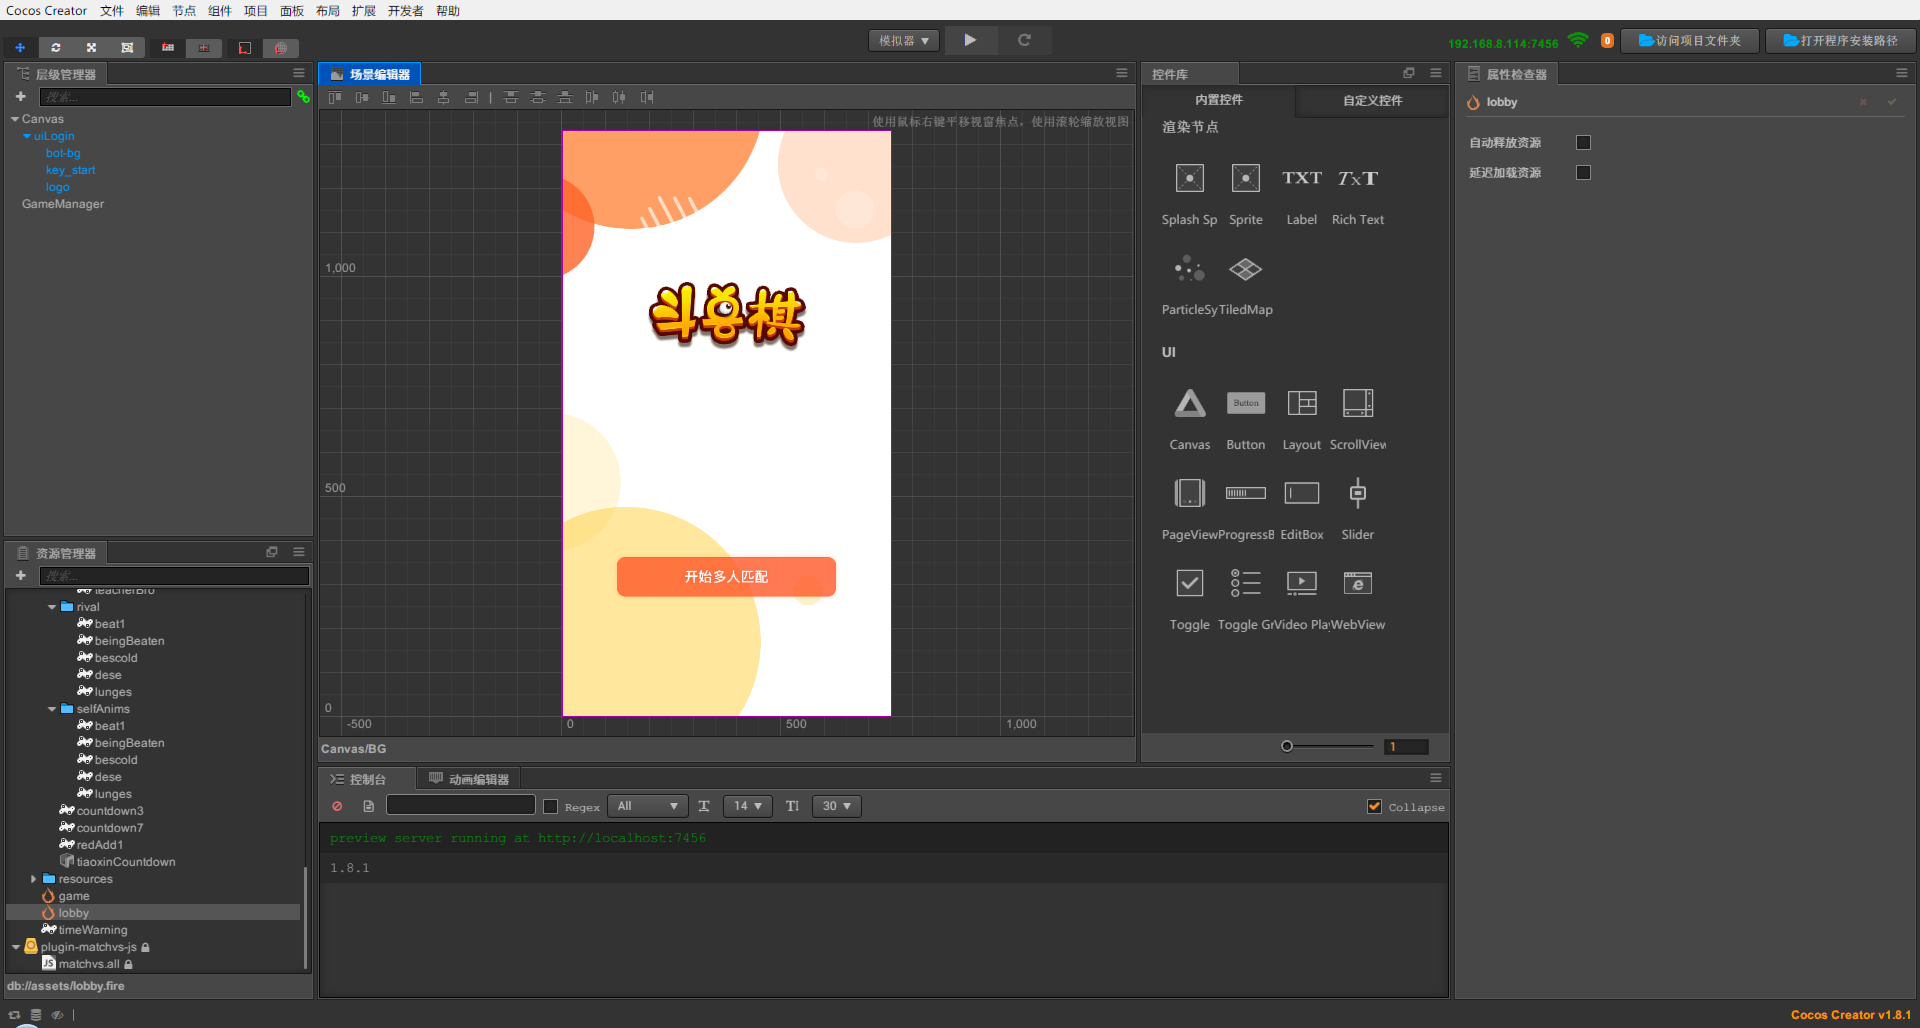Click the clear console icon
1920x1028 pixels.
(x=337, y=806)
